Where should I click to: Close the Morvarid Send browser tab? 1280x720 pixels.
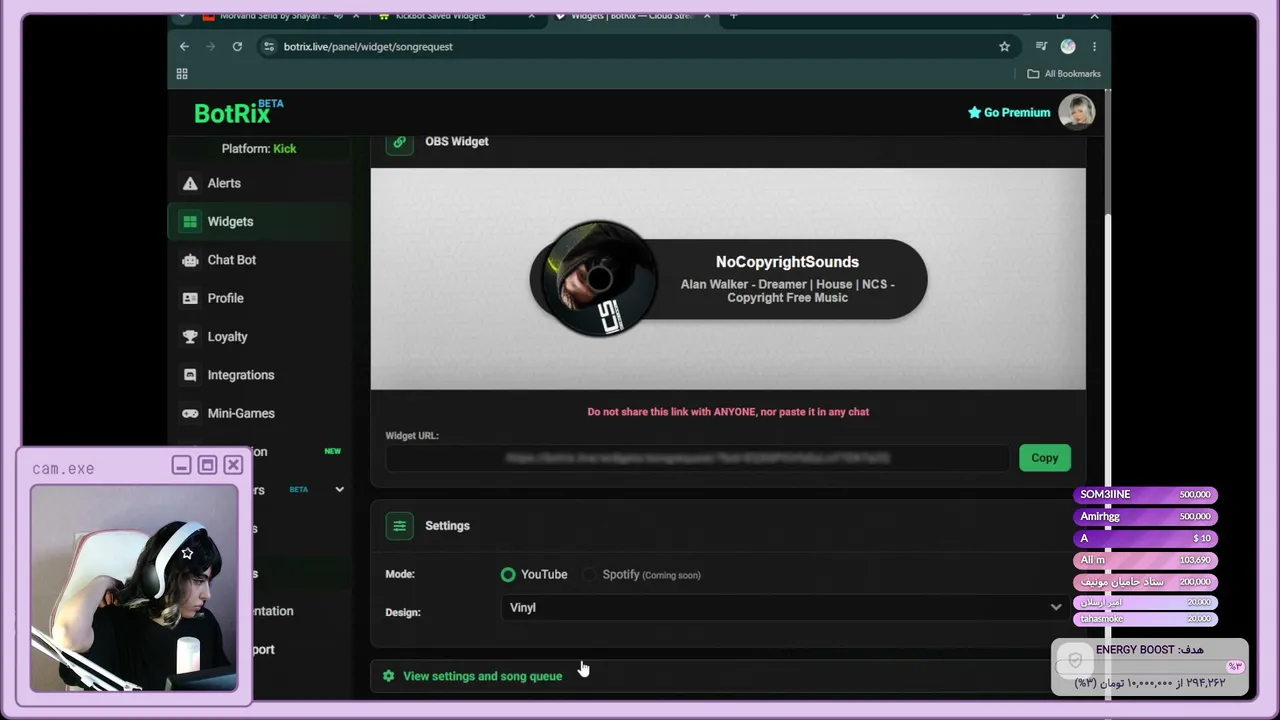click(358, 16)
